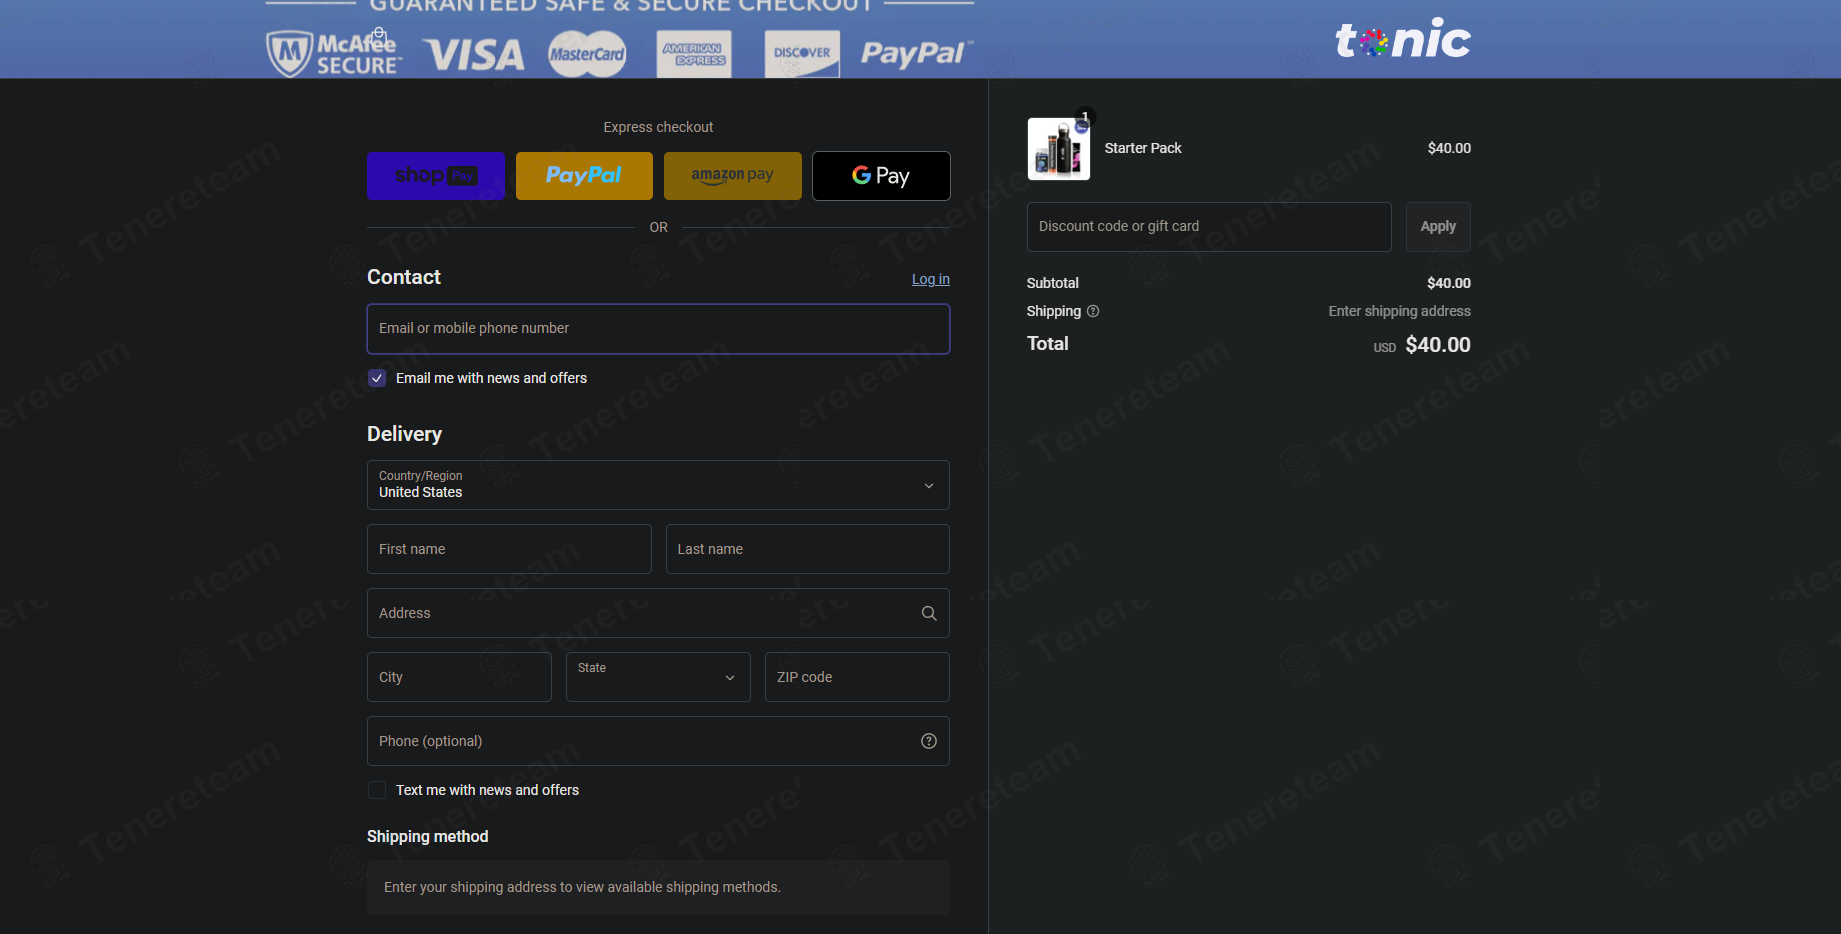This screenshot has width=1841, height=934.
Task: Enable Text me with news and offers
Action: click(x=377, y=790)
